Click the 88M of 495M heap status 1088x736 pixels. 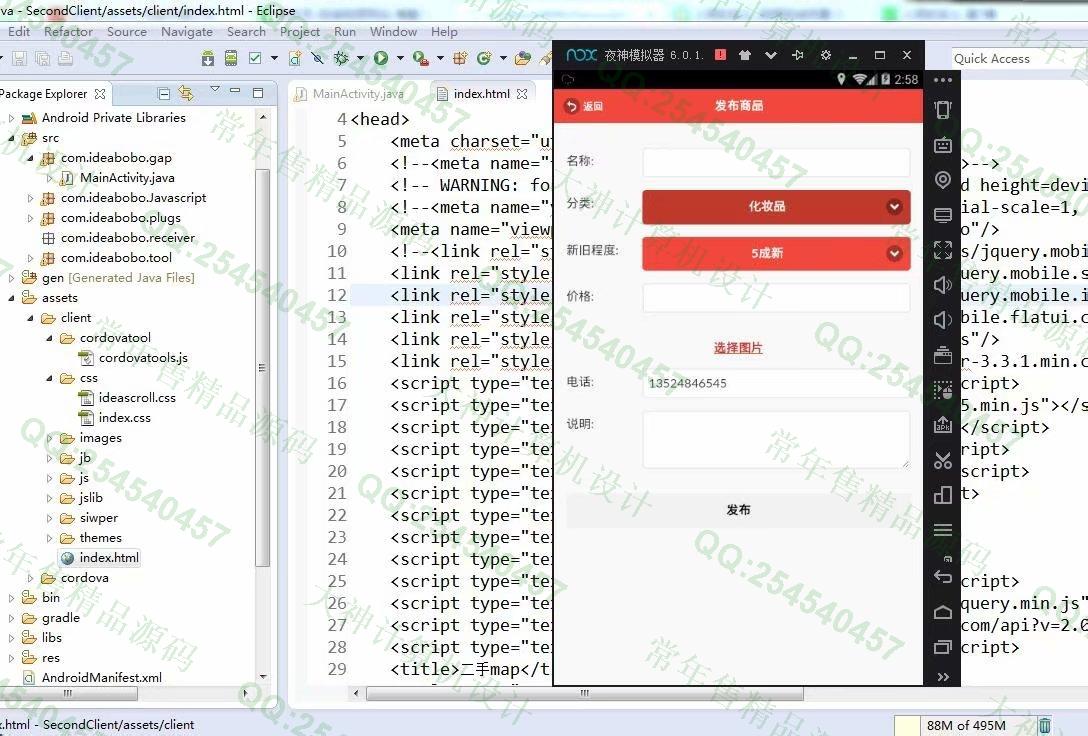coord(965,726)
